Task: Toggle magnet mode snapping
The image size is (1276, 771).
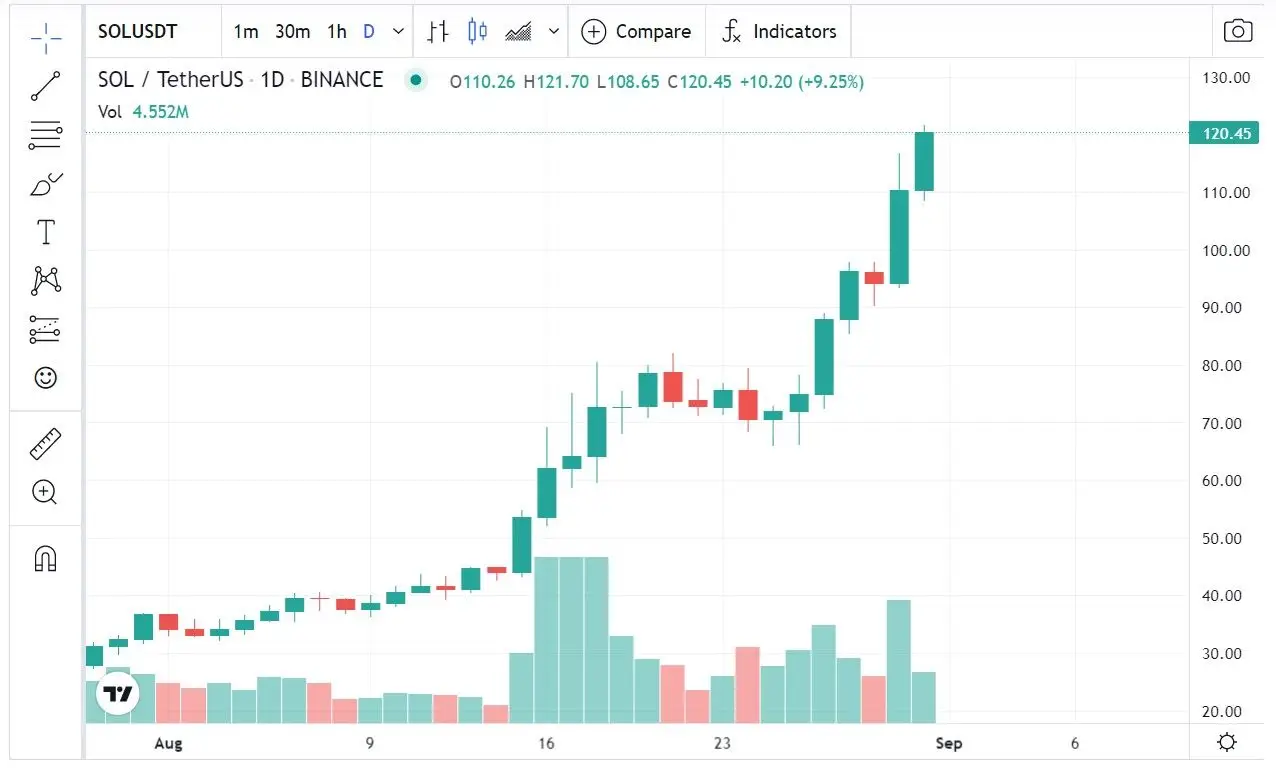Action: 46,558
